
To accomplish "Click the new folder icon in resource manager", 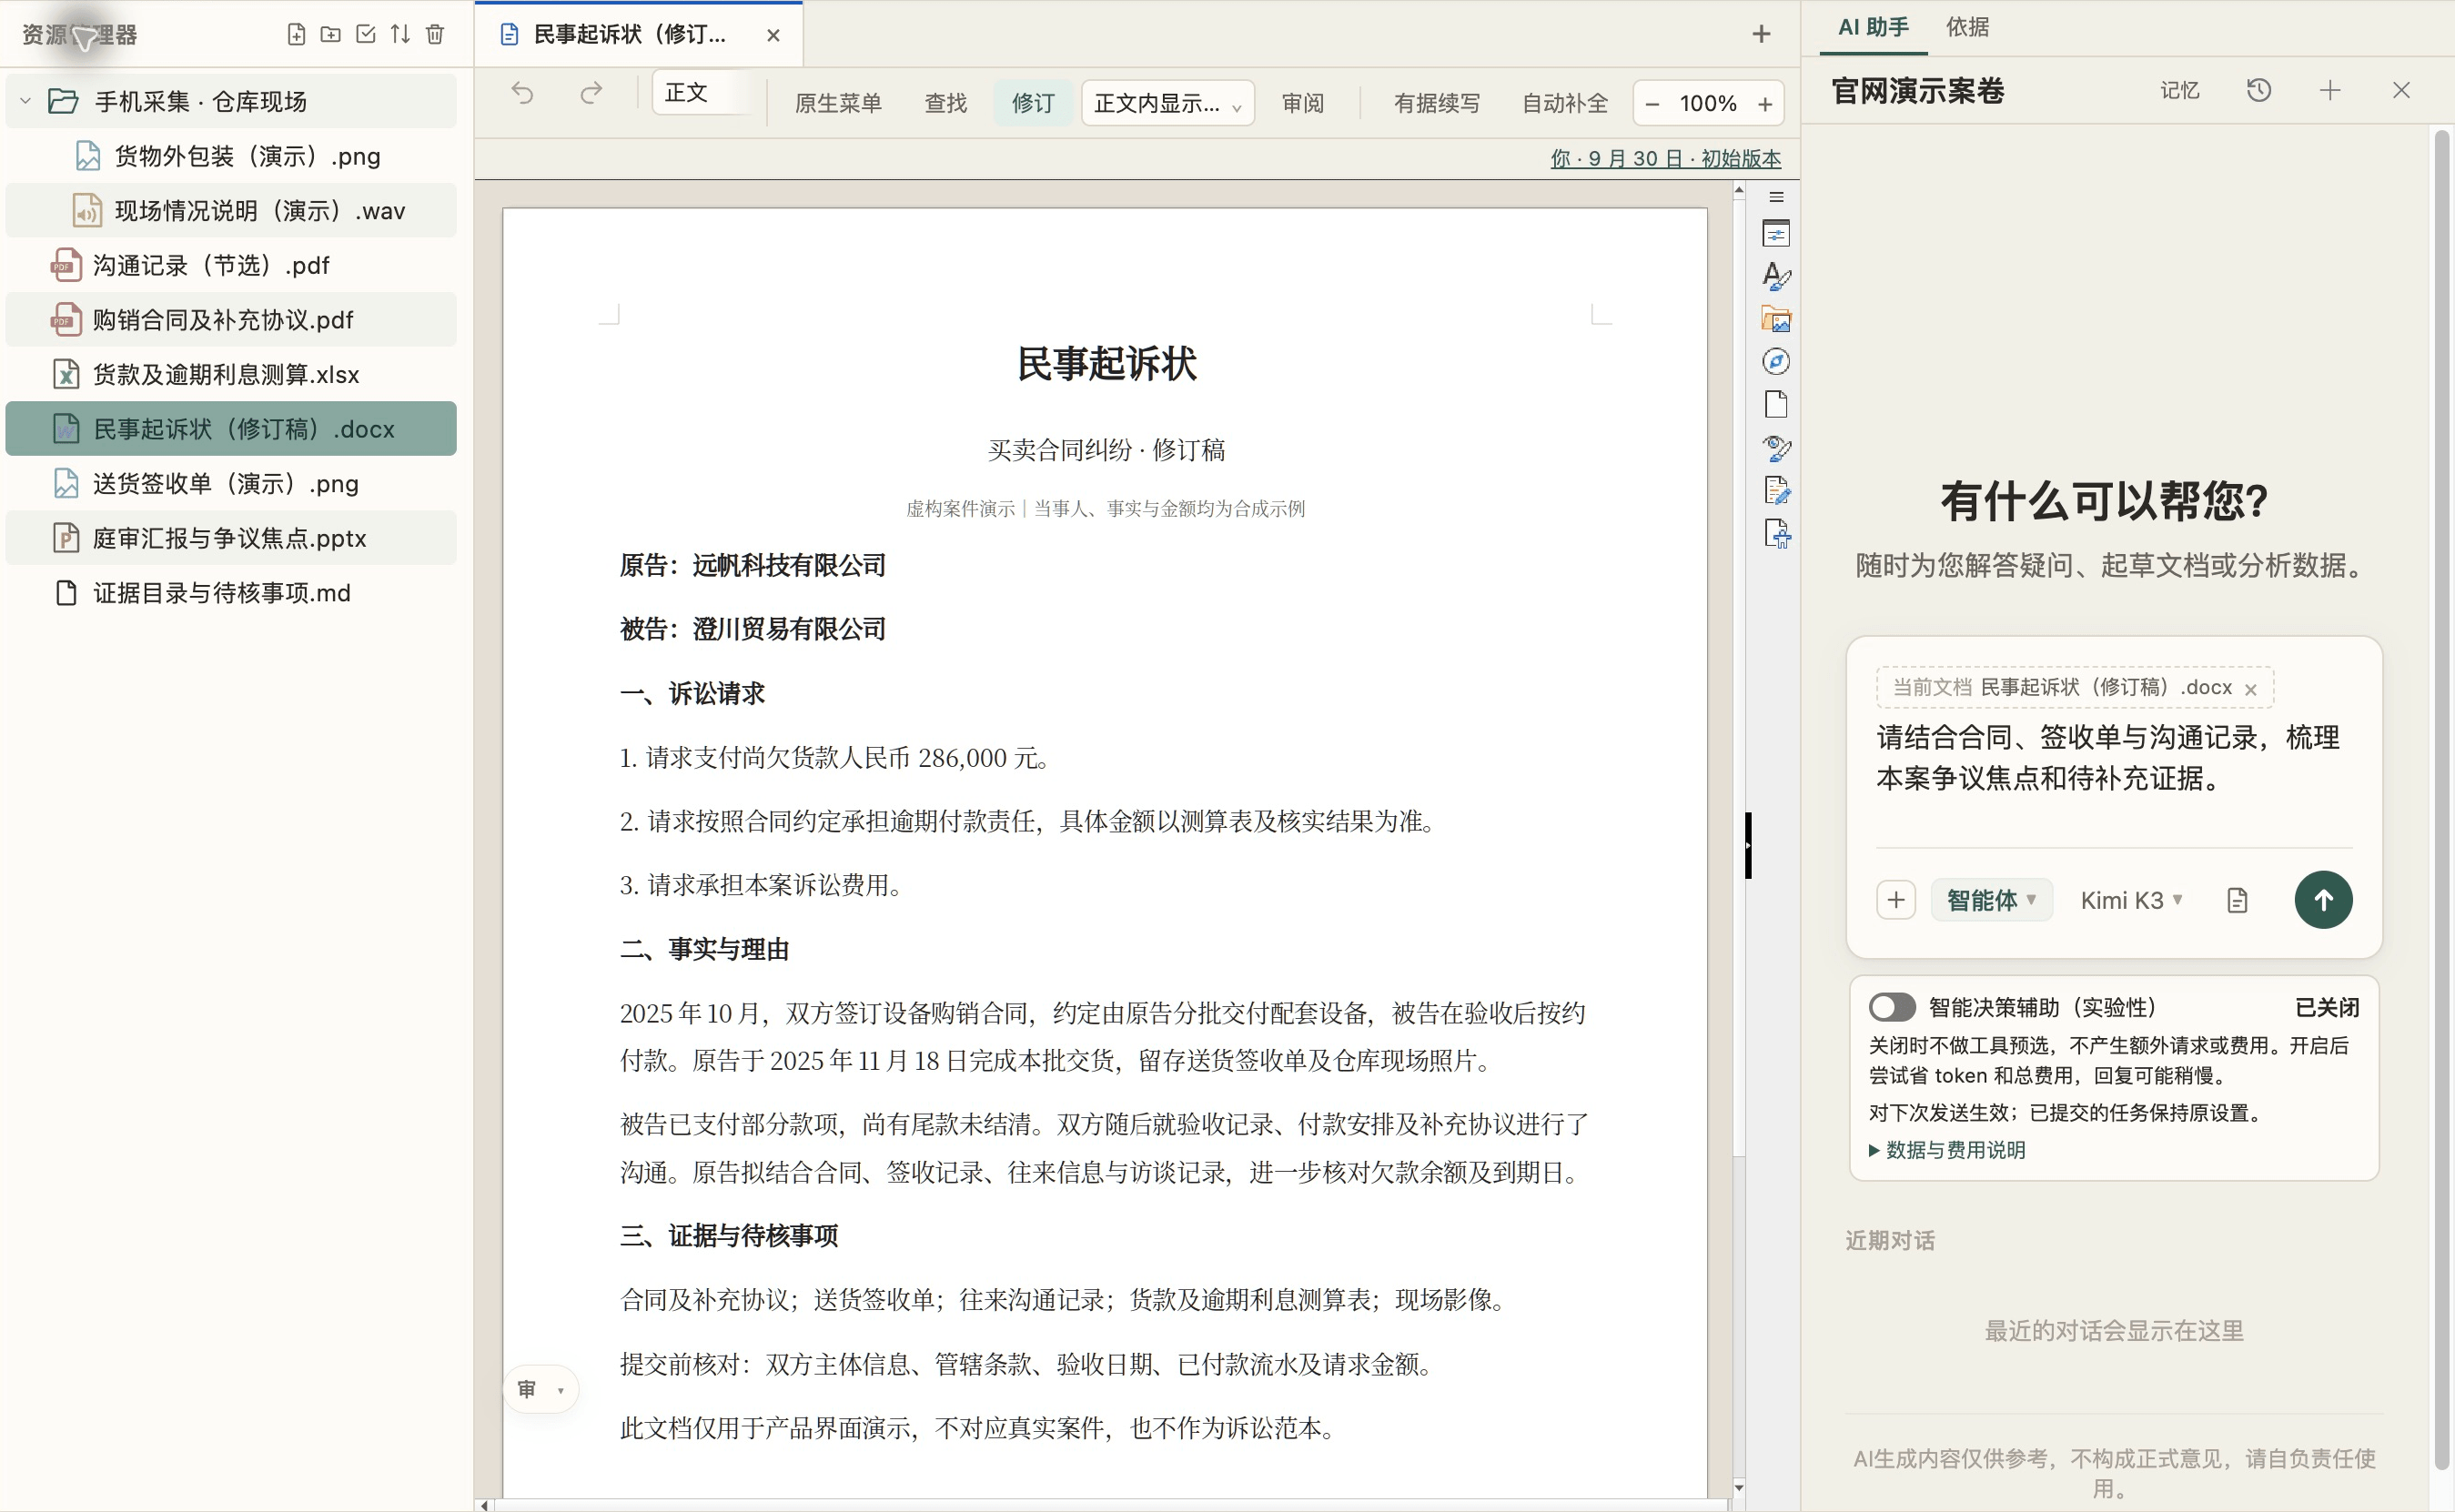I will pos(330,34).
